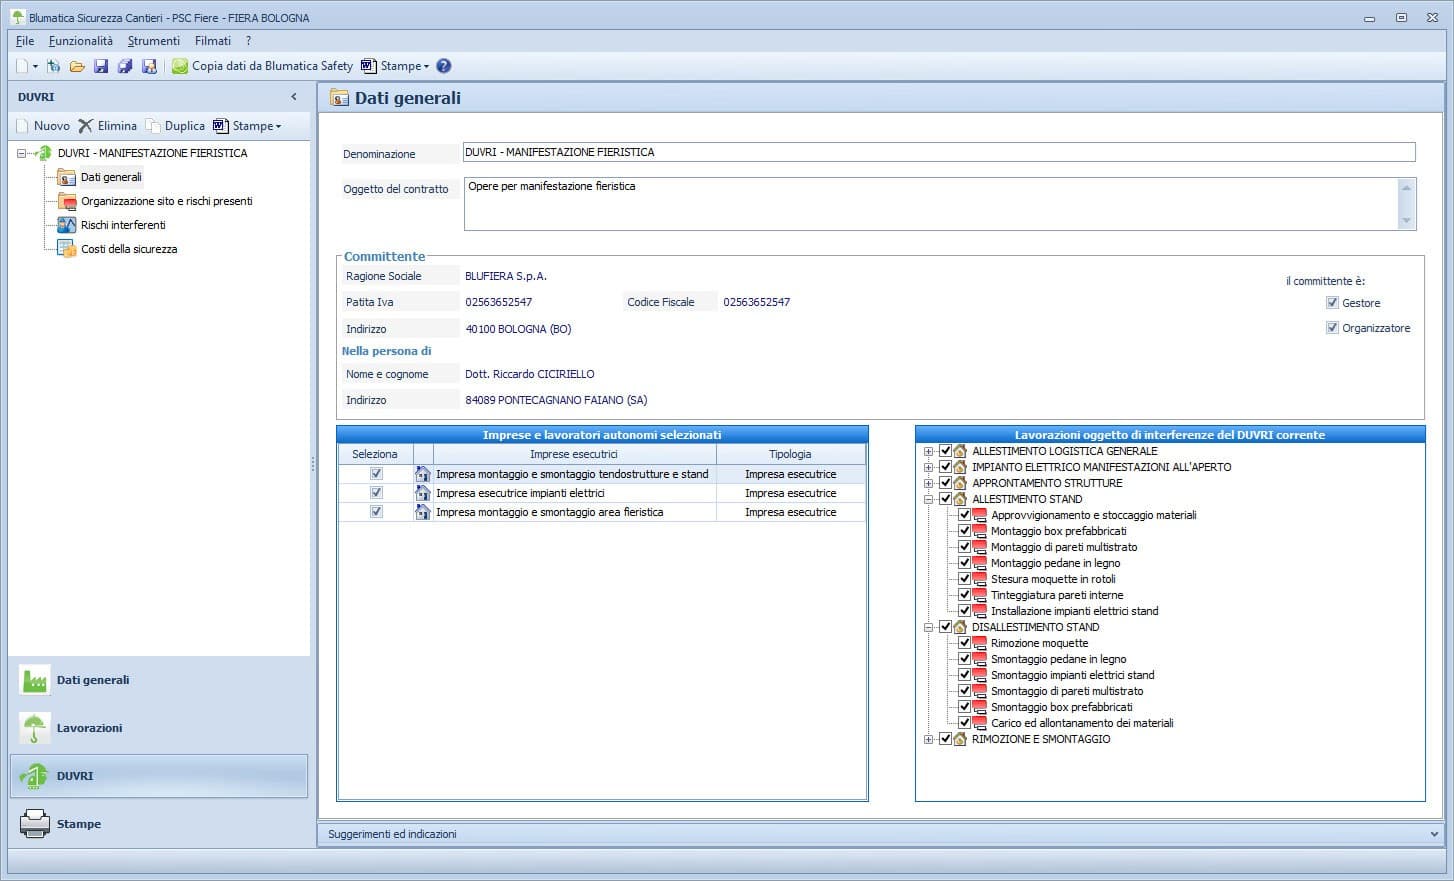Open the Stampe dropdown in the top toolbar

pos(395,66)
